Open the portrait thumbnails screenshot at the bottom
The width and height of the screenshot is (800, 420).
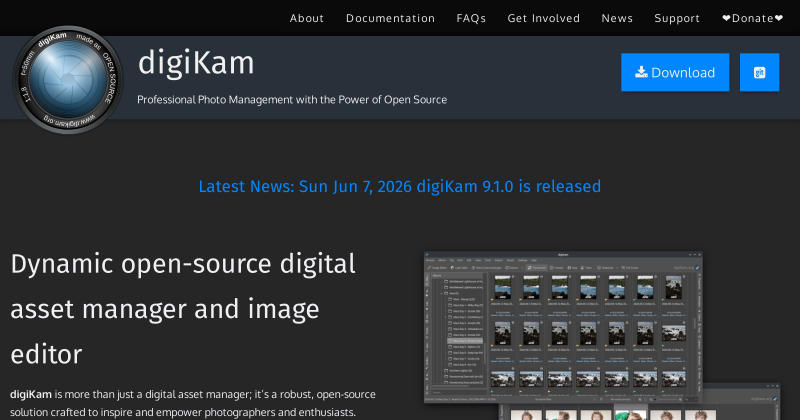[x=639, y=402]
